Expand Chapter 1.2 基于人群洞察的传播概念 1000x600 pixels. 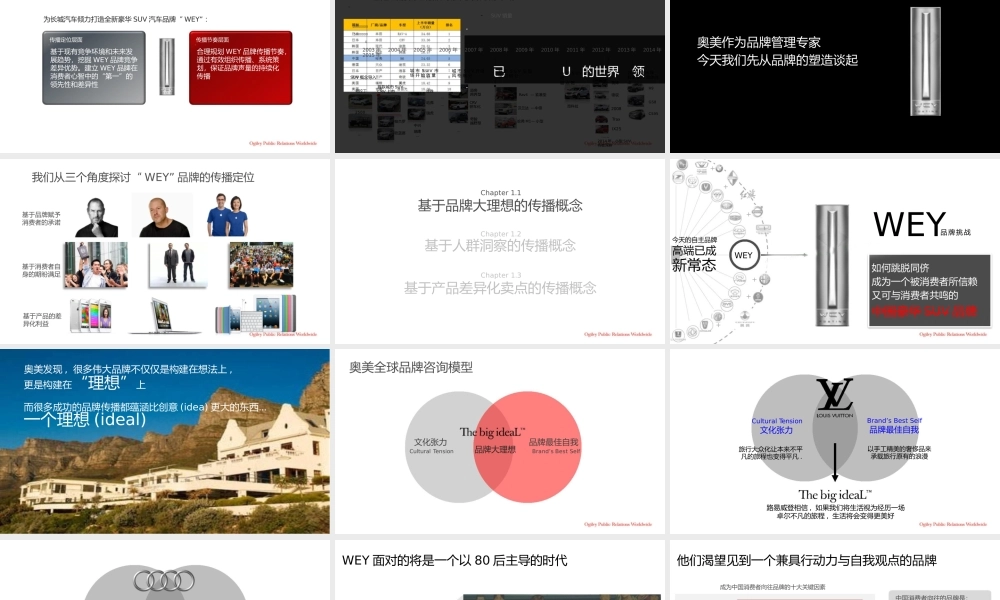[500, 245]
